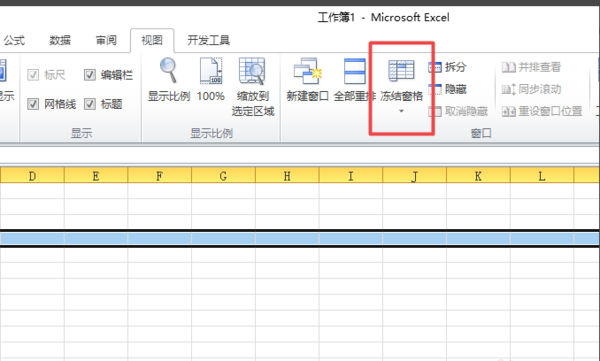
Task: Open the 开发工具 (Developer) tab
Action: [209, 40]
